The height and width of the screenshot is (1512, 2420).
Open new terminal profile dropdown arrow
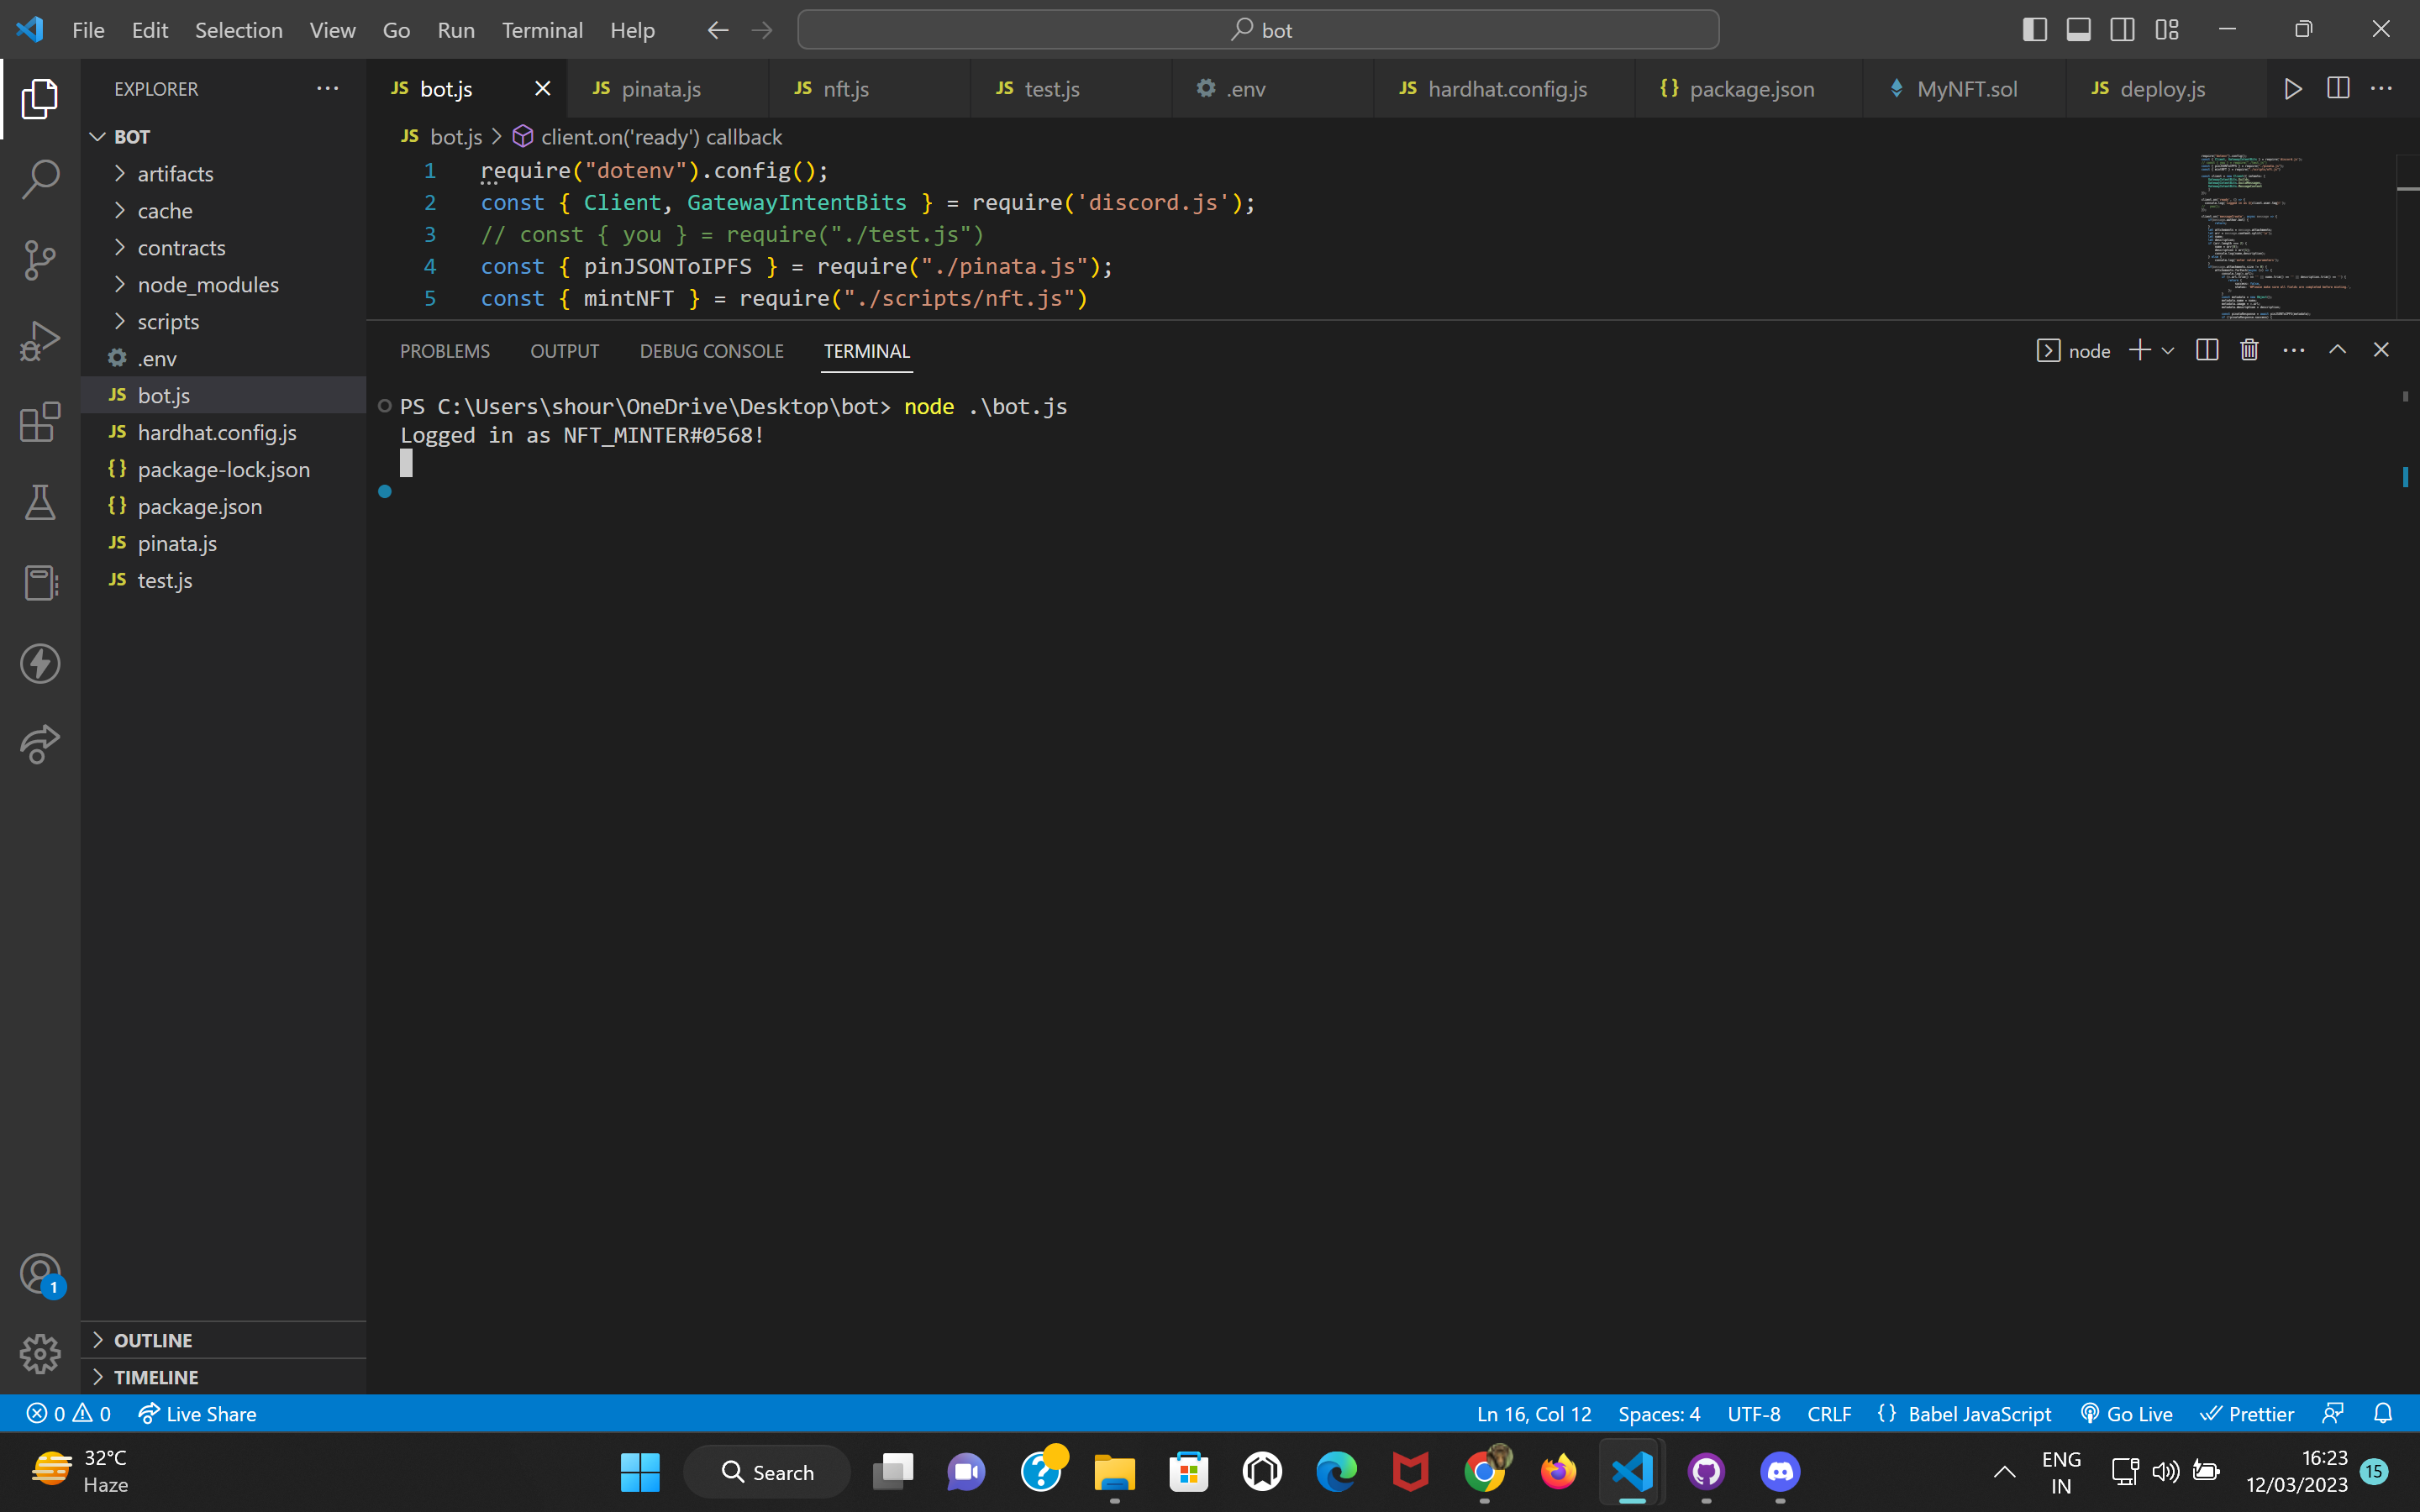click(x=2168, y=351)
